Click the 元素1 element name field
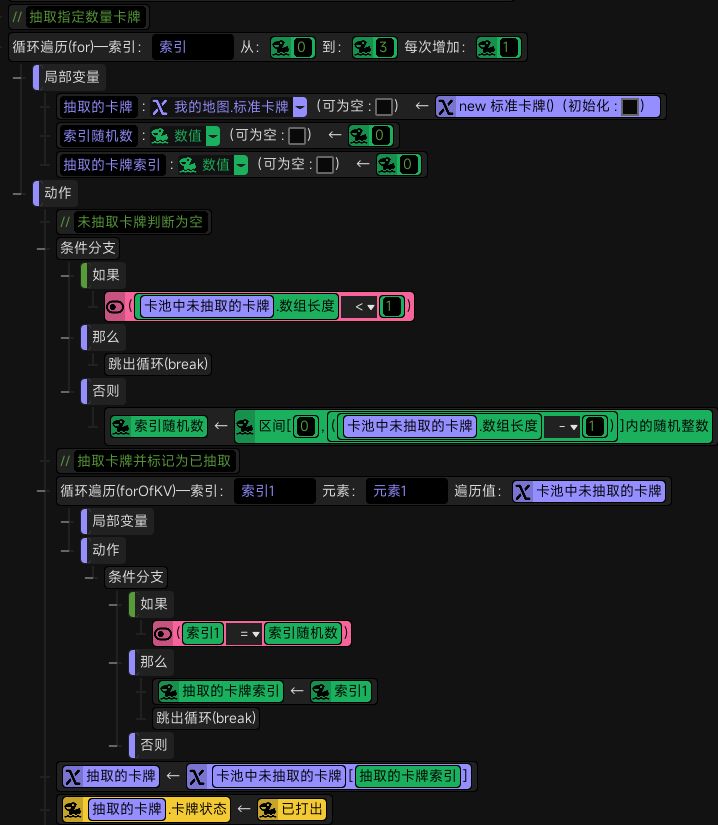718x825 pixels. [407, 491]
